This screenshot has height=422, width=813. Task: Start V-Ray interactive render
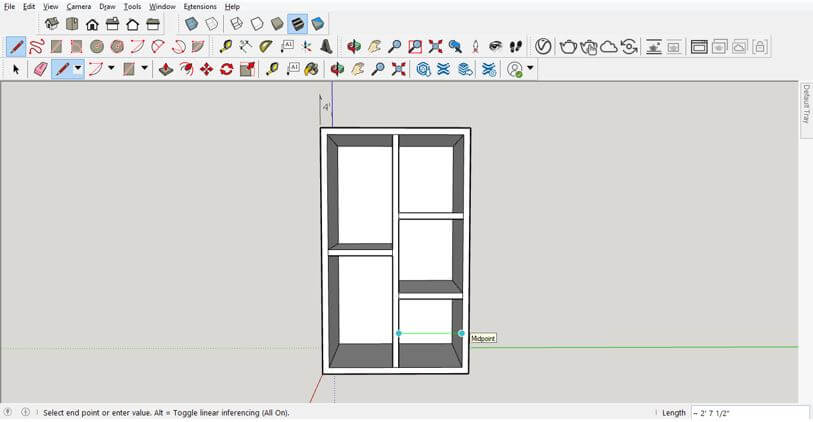point(588,47)
